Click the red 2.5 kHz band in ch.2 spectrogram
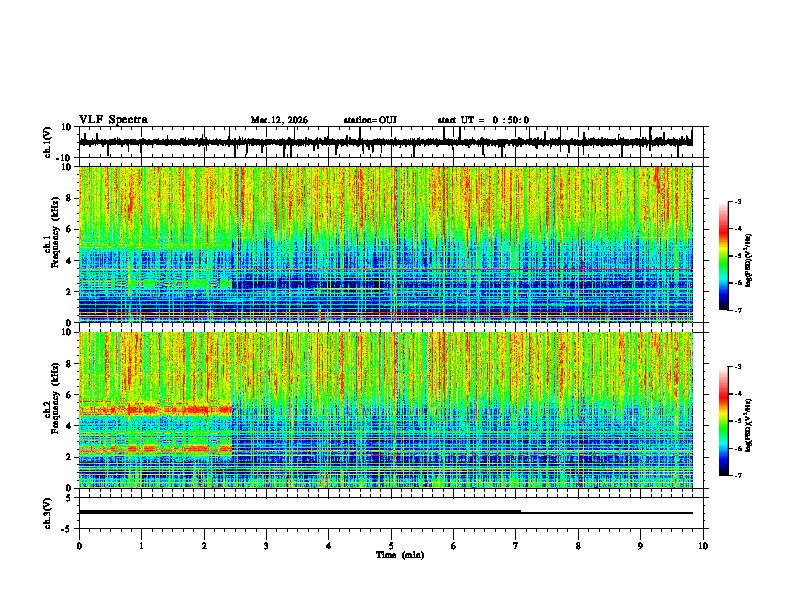Image resolution: width=792 pixels, height=612 pixels. (156, 448)
